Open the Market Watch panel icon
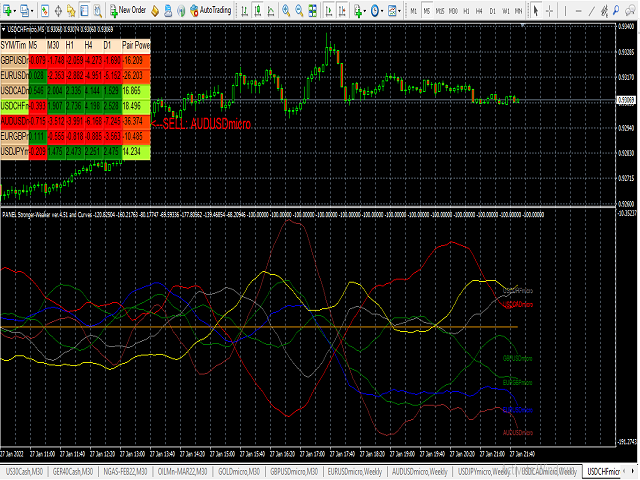Image resolution: width=640 pixels, height=480 pixels. [x=45, y=11]
